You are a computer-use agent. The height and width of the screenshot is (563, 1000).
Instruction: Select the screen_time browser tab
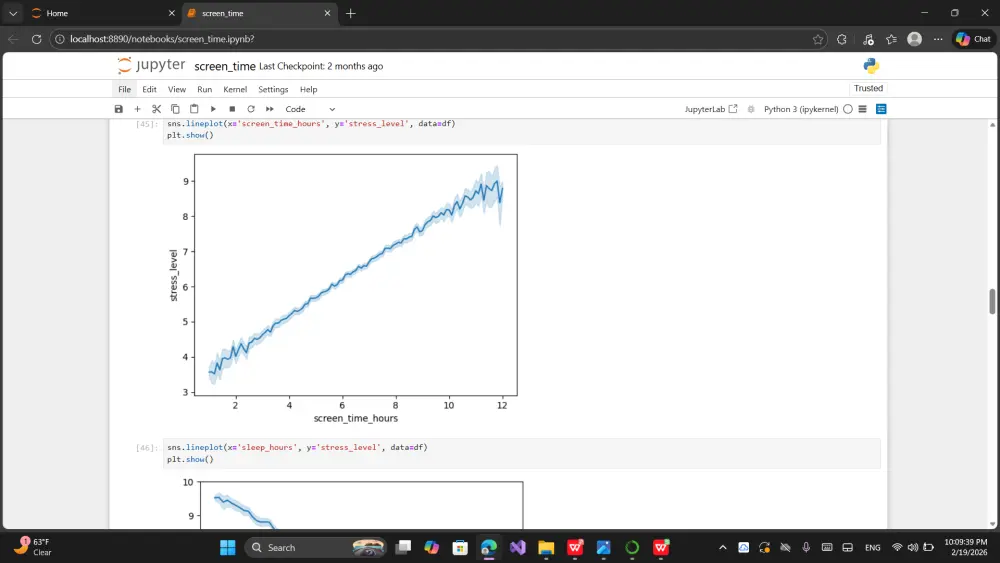(x=258, y=13)
